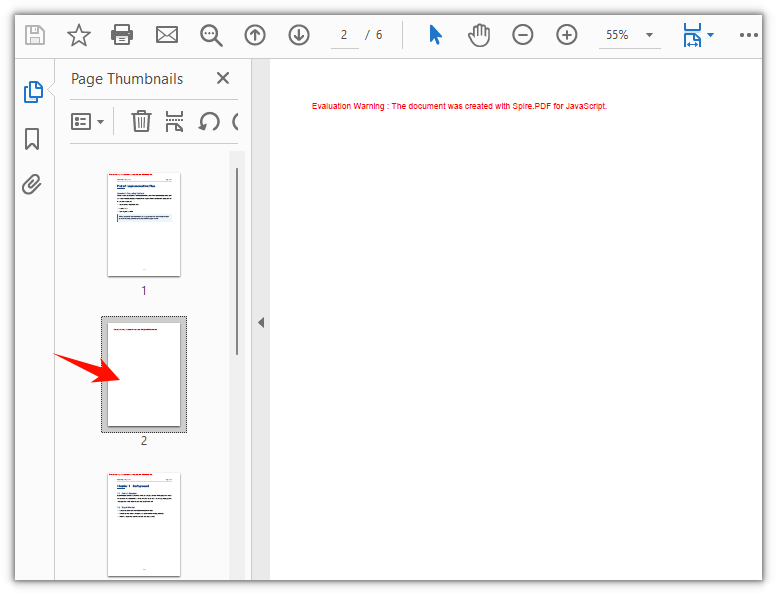The height and width of the screenshot is (595, 777).
Task: Collapse the navigation pane with triangle arrow
Action: pos(261,323)
